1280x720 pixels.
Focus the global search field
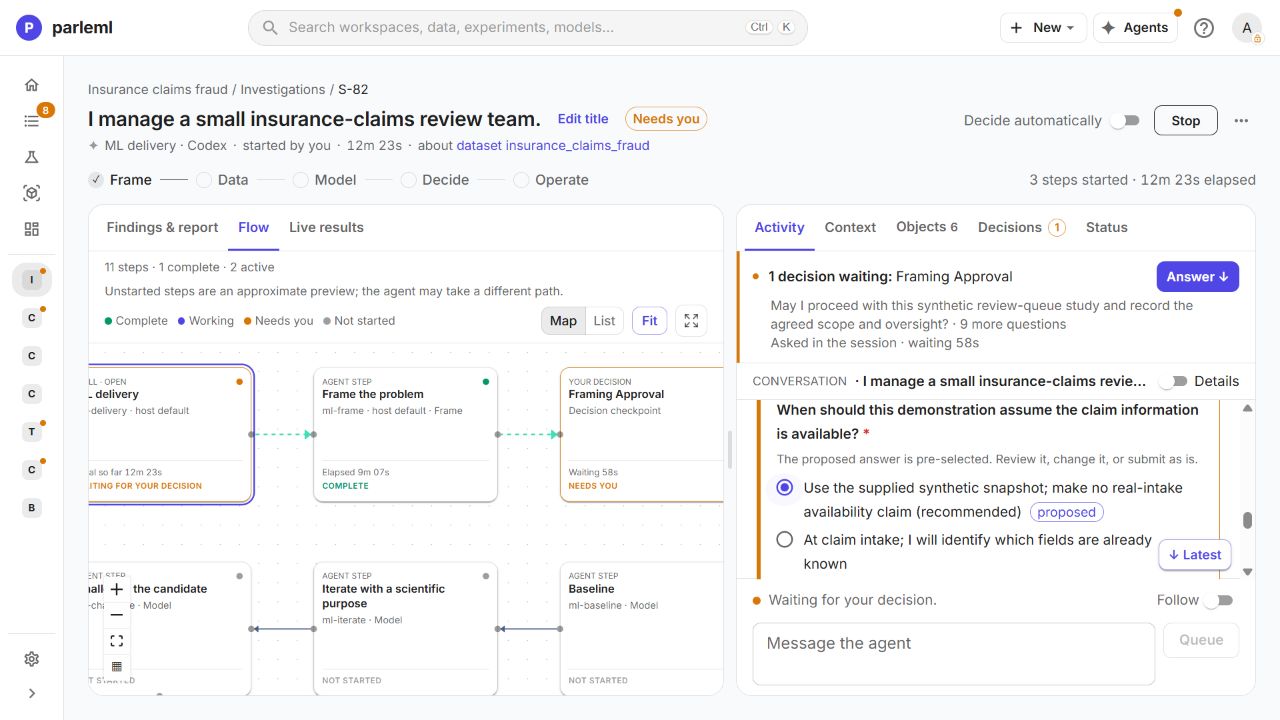(527, 28)
